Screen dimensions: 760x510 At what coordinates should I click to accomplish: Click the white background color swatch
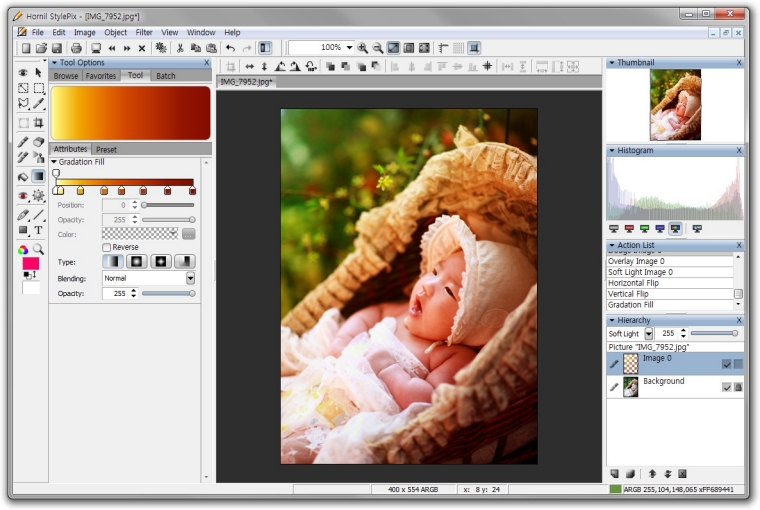click(31, 287)
